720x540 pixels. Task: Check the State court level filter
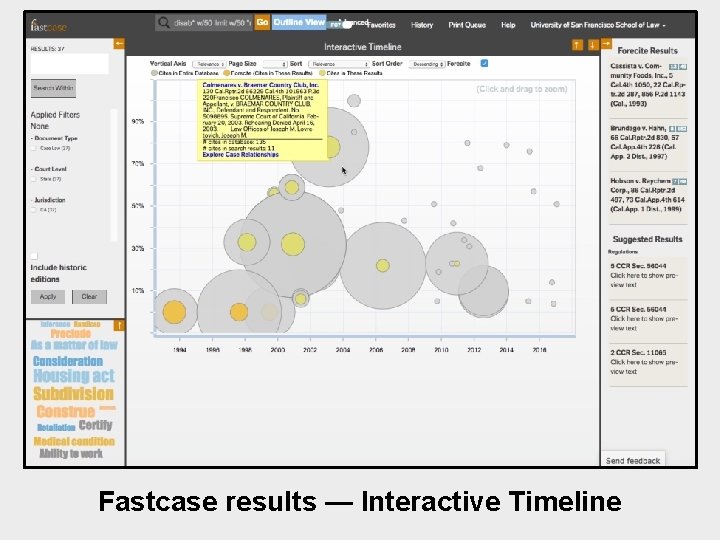pos(34,179)
